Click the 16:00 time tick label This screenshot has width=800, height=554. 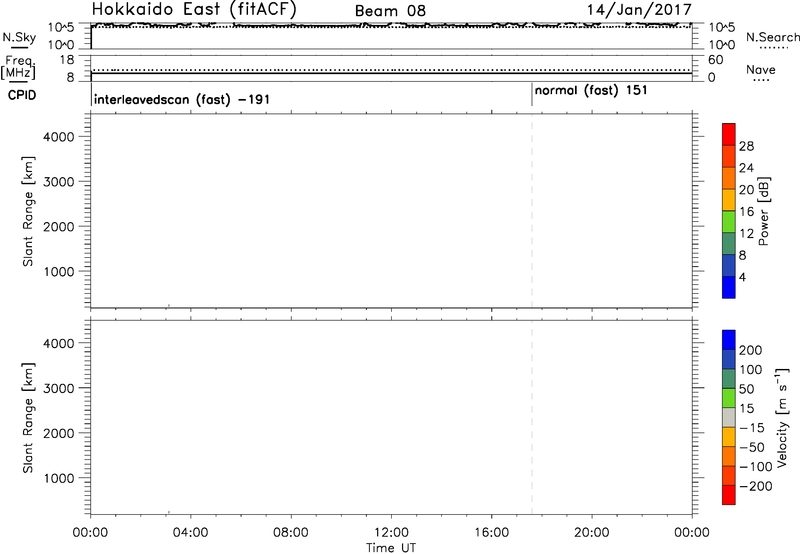click(491, 533)
